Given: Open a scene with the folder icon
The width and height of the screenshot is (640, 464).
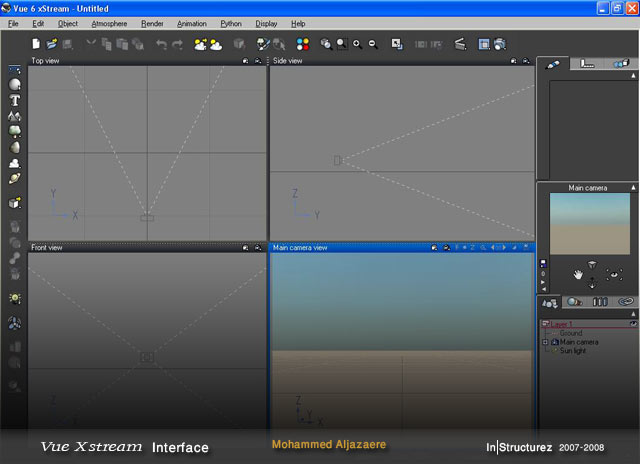Looking at the screenshot, I should [x=52, y=44].
